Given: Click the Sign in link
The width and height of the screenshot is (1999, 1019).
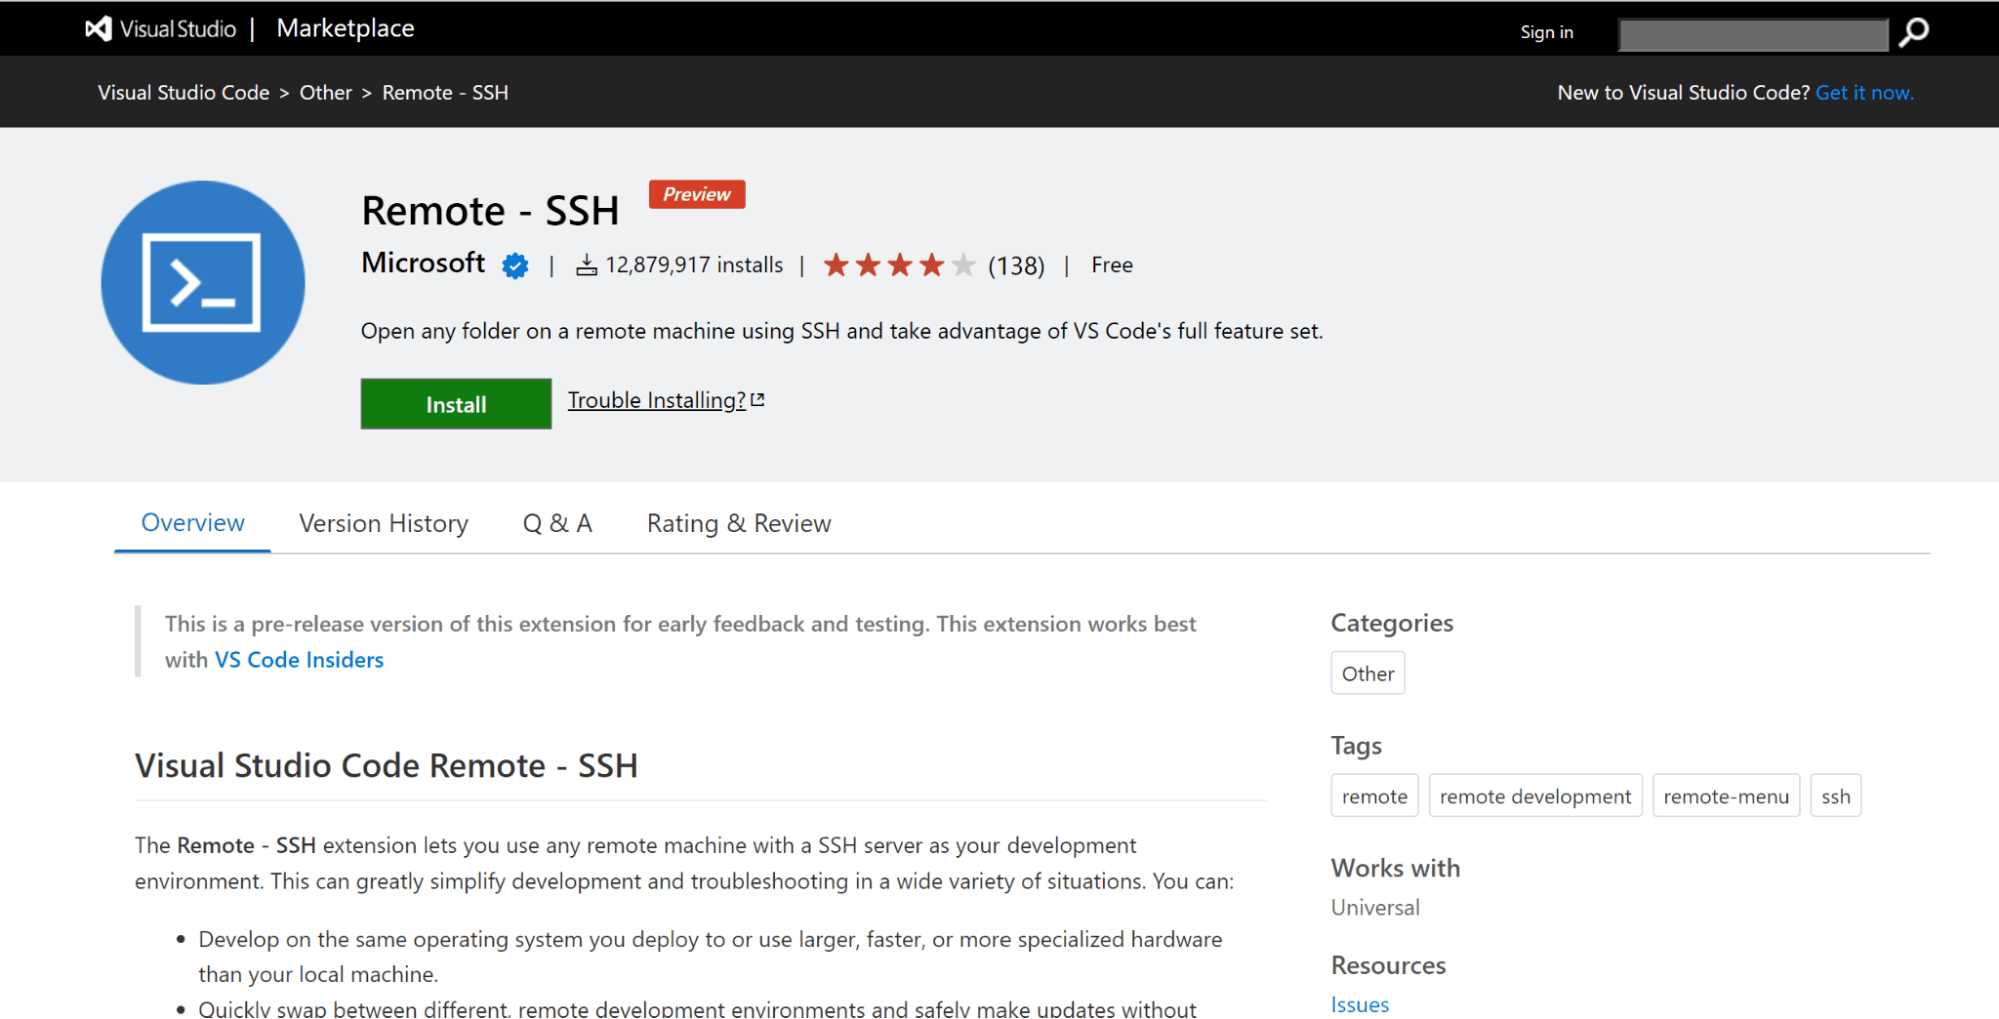Looking at the screenshot, I should point(1545,32).
